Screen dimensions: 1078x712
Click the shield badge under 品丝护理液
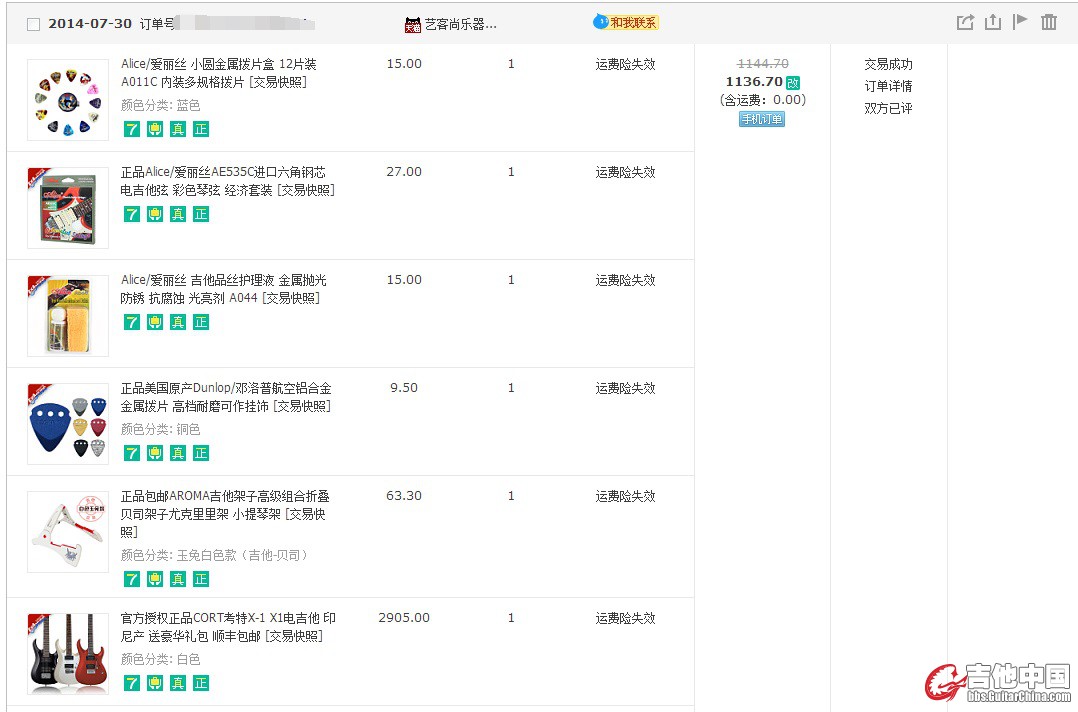coord(155,322)
